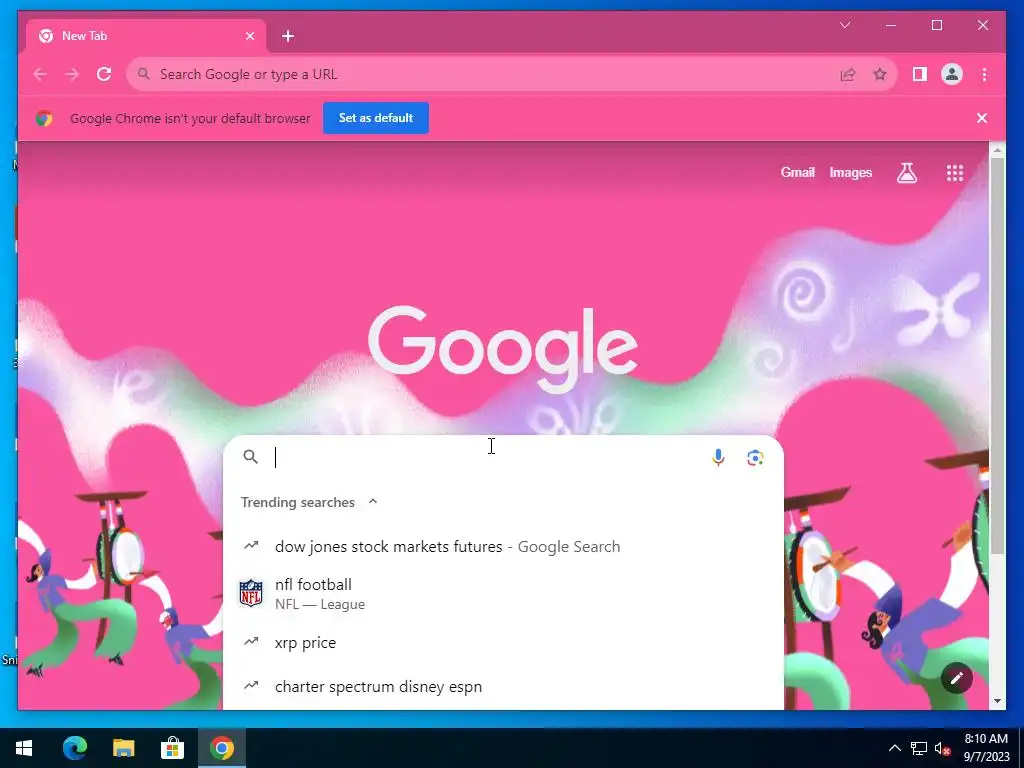
Task: Click the Chrome logo in the notification bar
Action: (44, 118)
